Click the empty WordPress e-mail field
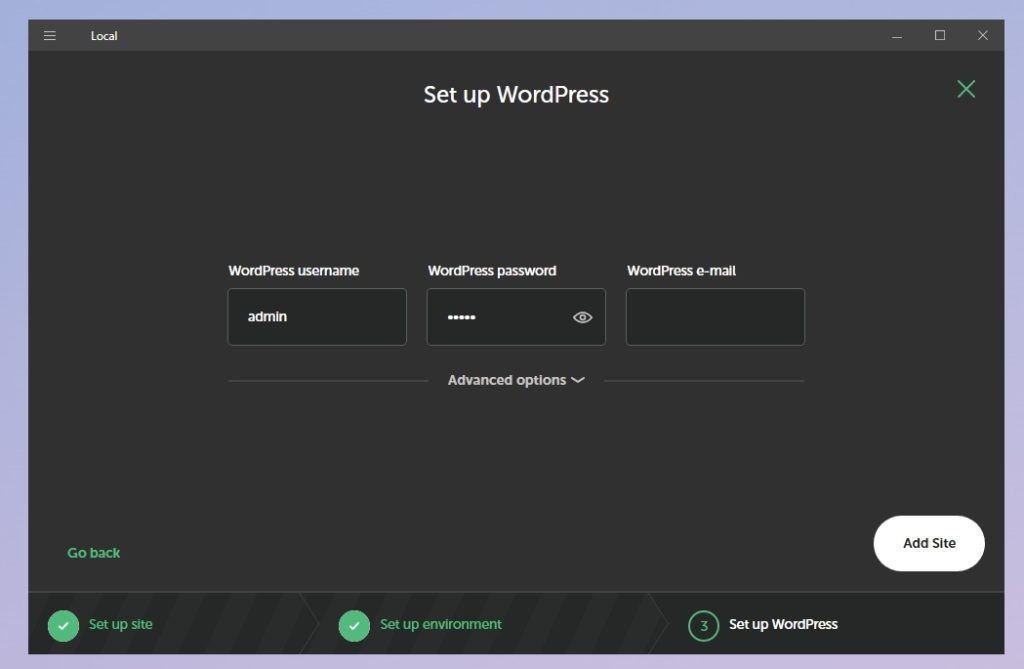This screenshot has width=1024, height=669. (x=715, y=317)
